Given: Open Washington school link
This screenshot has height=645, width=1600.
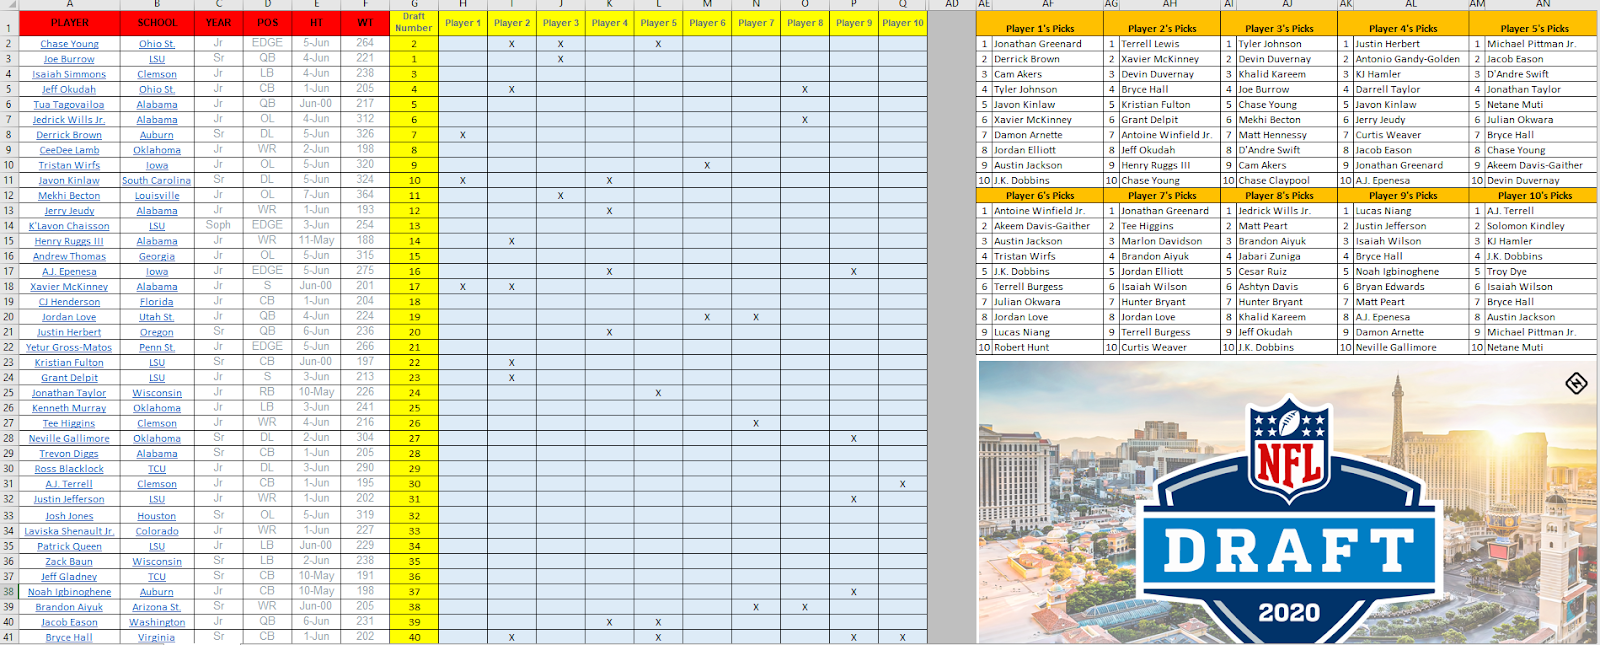Looking at the screenshot, I should click(157, 622).
